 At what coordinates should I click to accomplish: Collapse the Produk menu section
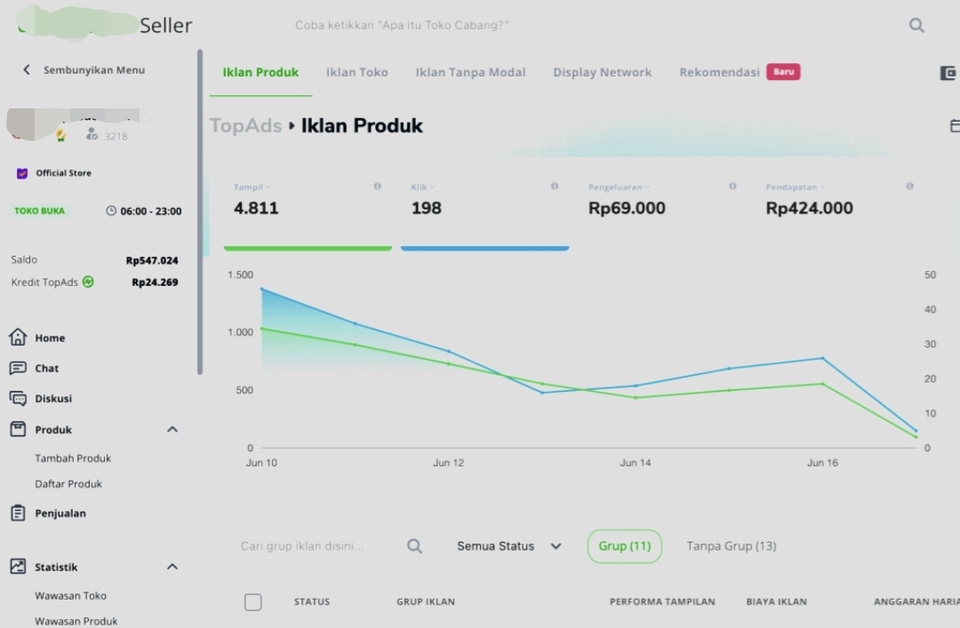(173, 430)
